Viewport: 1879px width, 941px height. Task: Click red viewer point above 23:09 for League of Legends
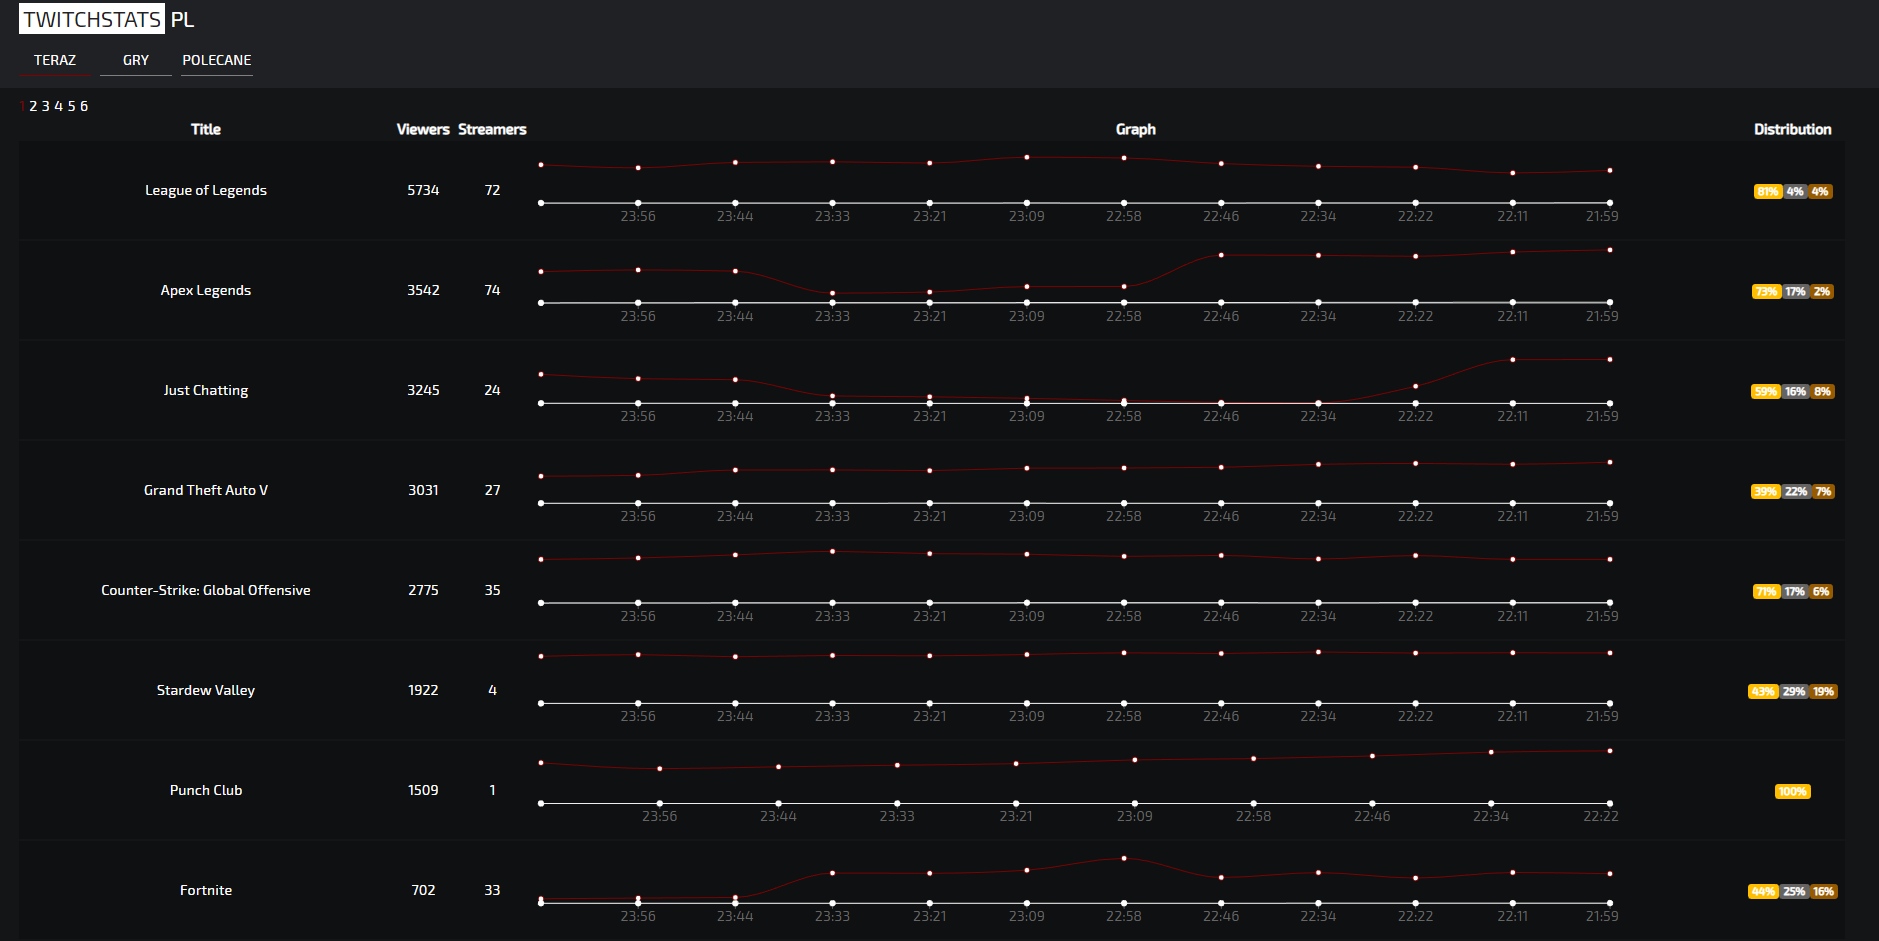click(x=1027, y=157)
